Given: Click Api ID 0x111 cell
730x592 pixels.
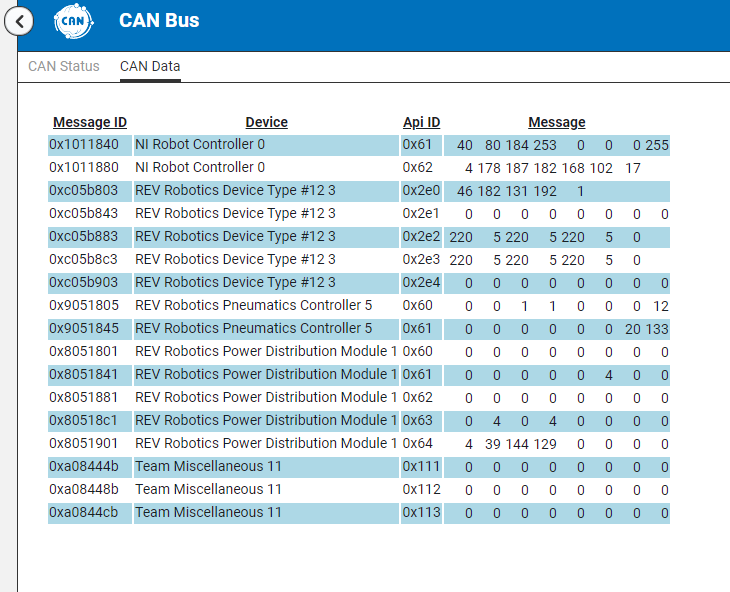Looking at the screenshot, I should click(421, 467).
